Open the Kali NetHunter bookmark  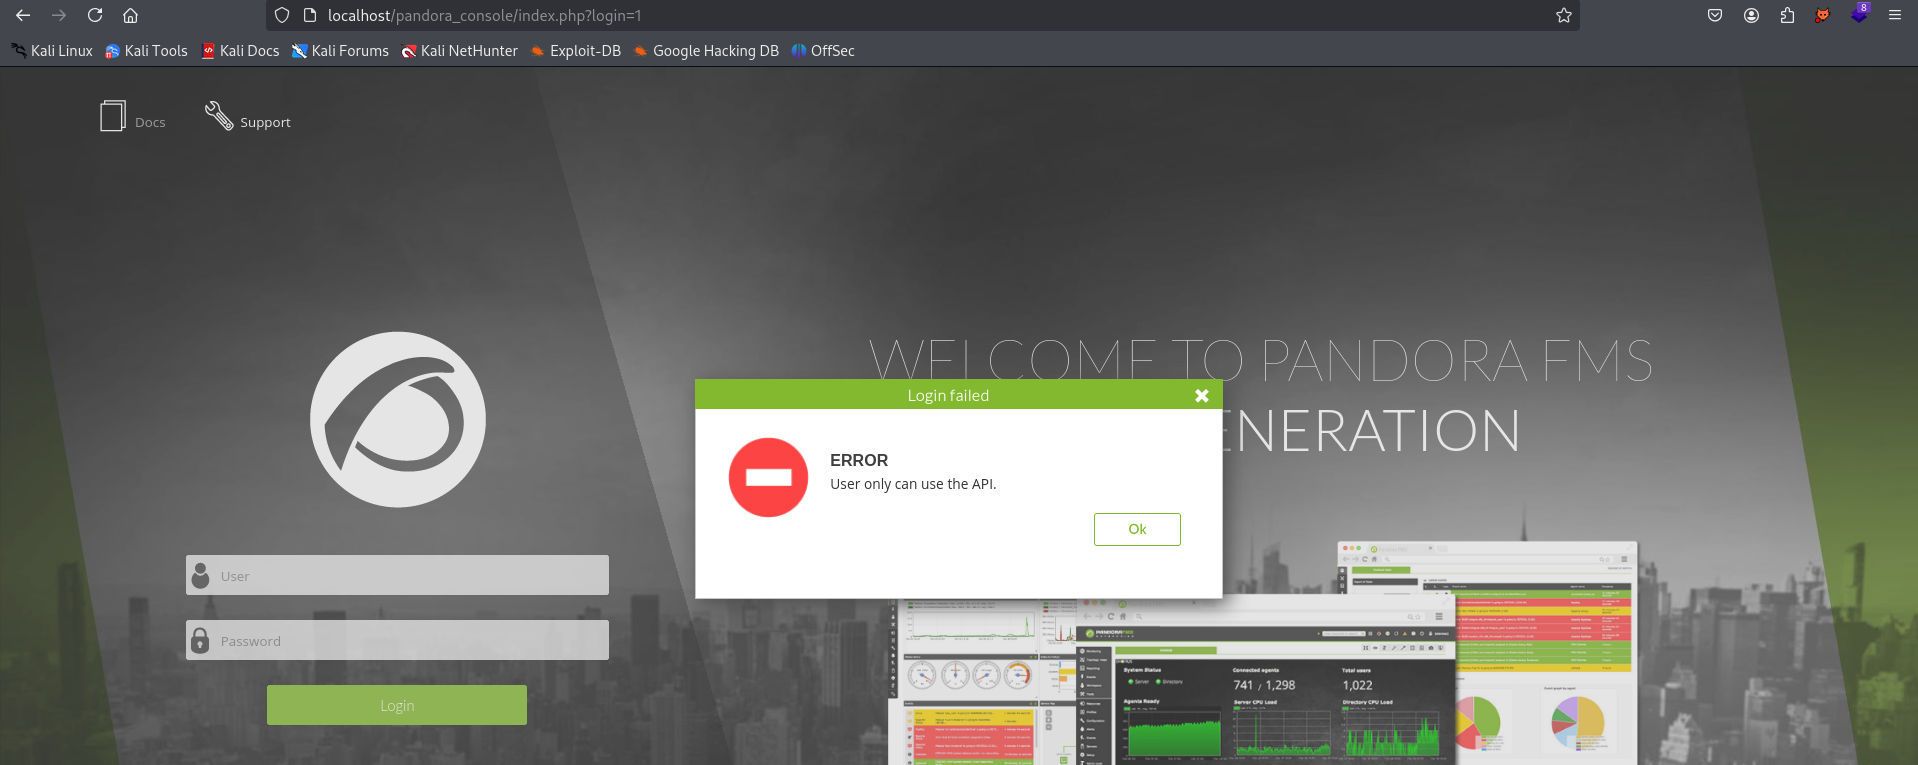pyautogui.click(x=460, y=51)
